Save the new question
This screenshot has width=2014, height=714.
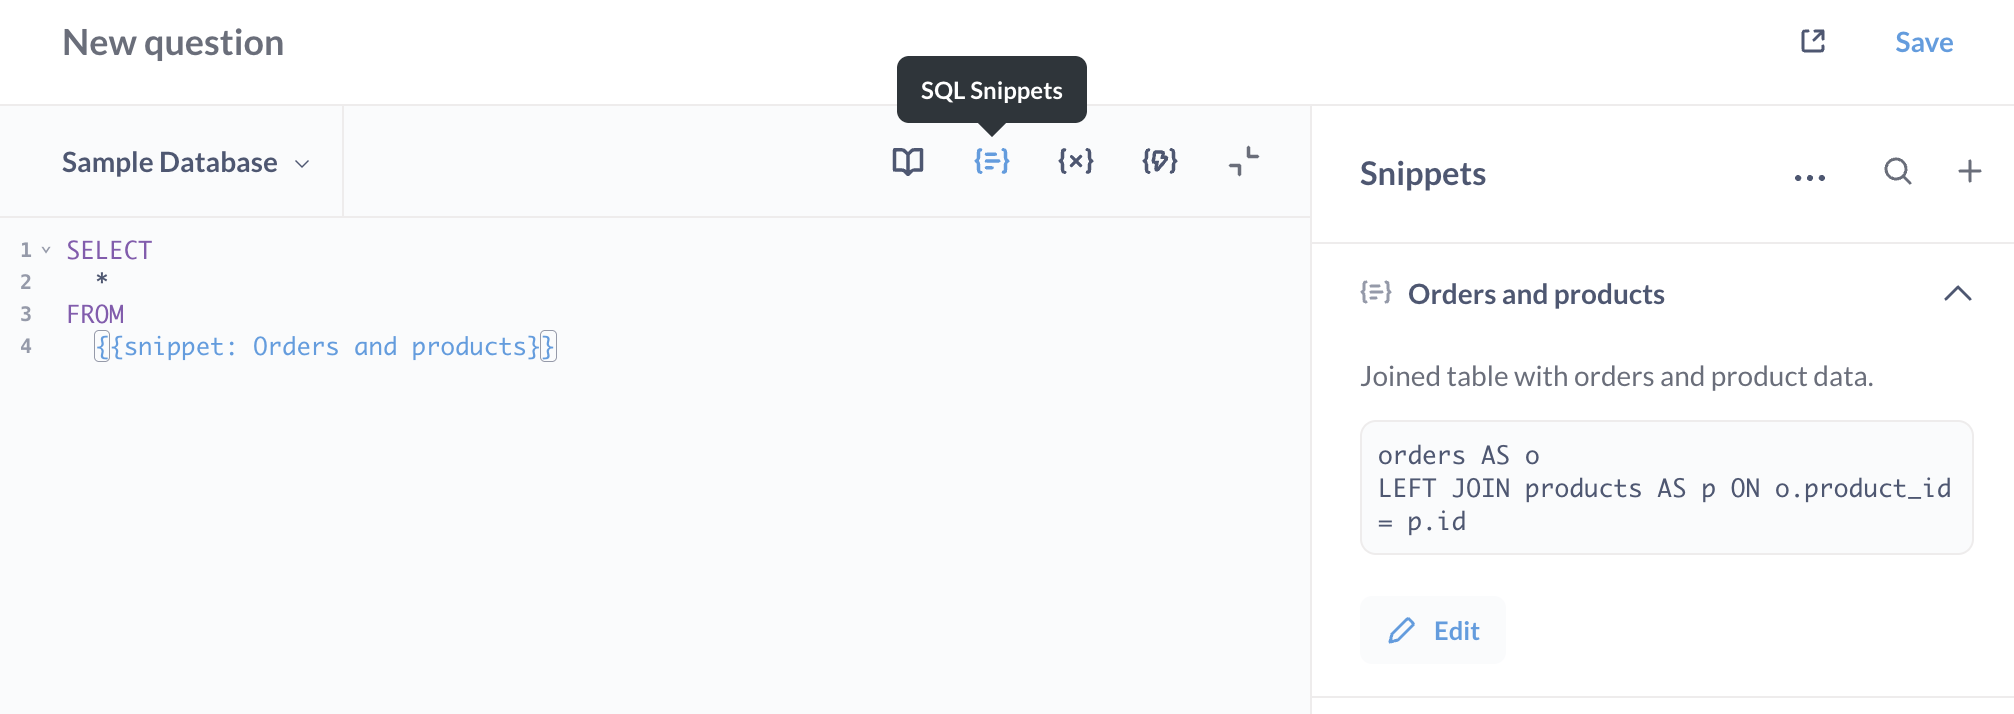pyautogui.click(x=1923, y=41)
